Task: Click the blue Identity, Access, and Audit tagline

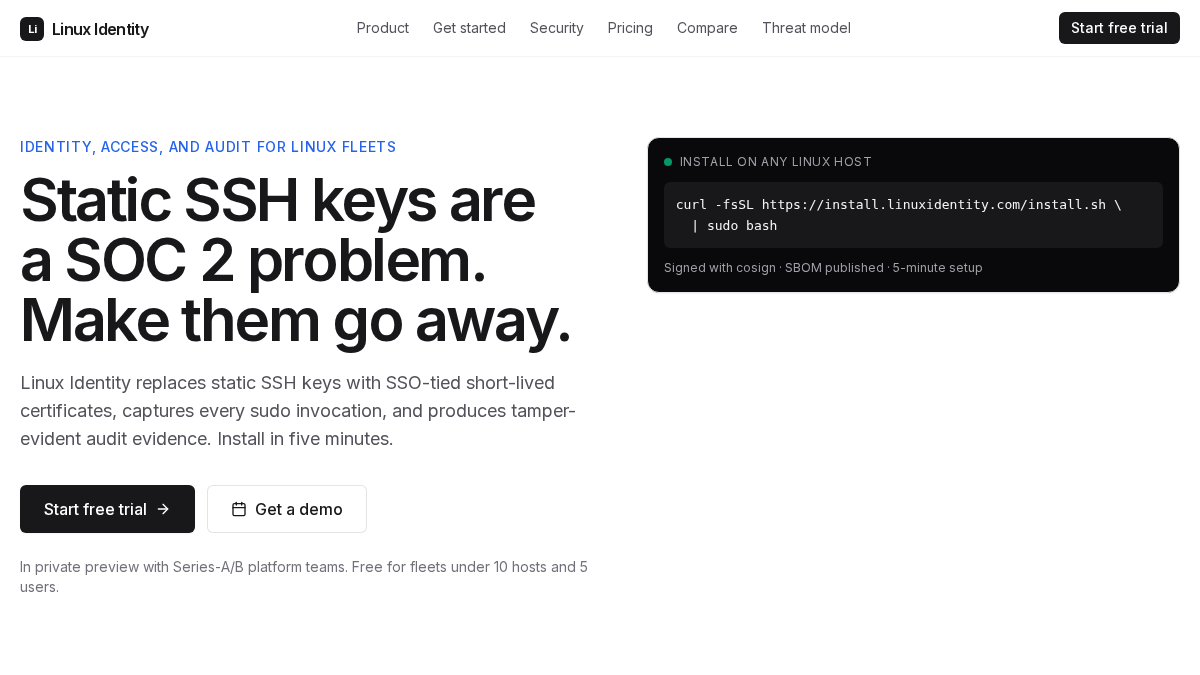Action: [x=208, y=147]
